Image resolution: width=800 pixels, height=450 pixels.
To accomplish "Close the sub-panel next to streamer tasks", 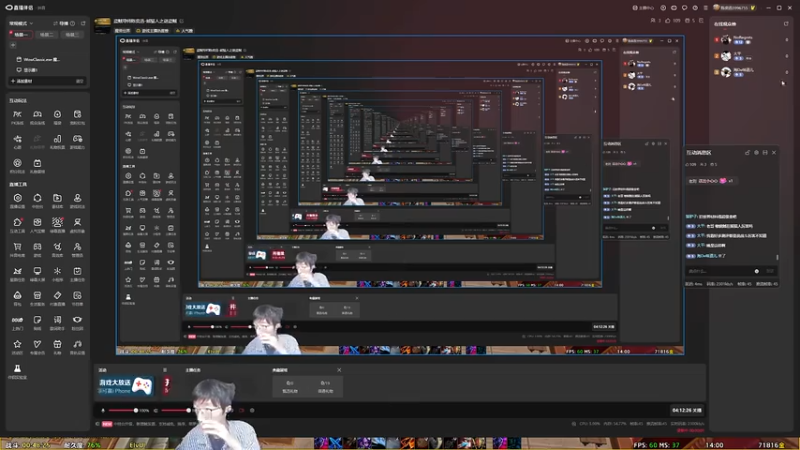I will (x=339, y=370).
